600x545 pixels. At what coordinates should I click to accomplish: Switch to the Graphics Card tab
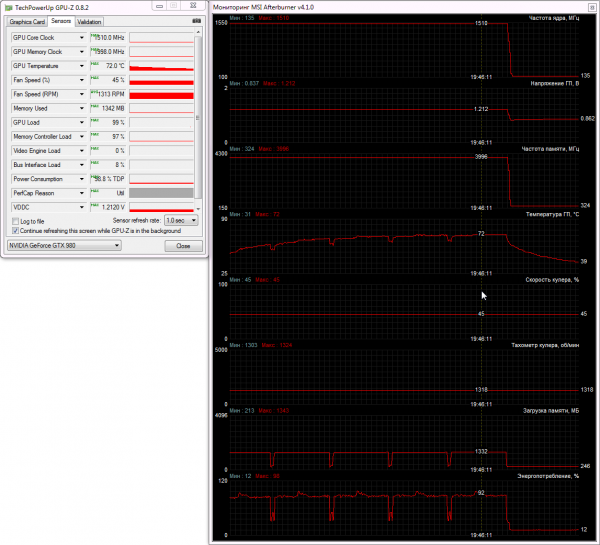click(x=27, y=22)
